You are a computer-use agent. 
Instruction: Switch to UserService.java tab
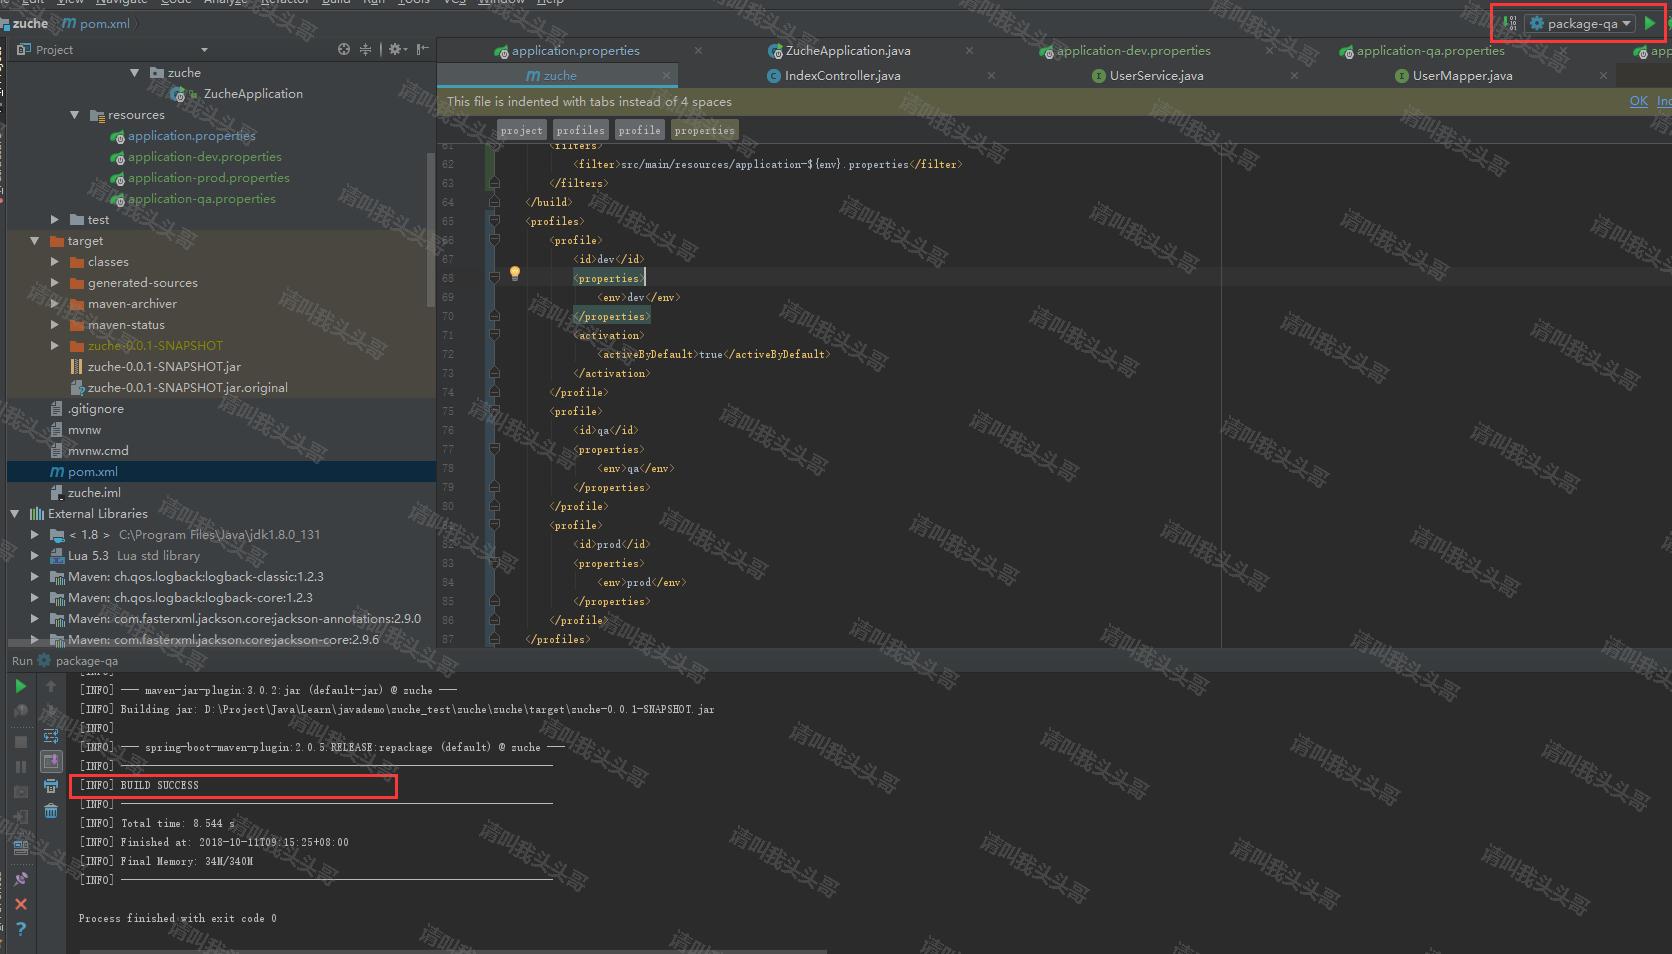point(1156,75)
